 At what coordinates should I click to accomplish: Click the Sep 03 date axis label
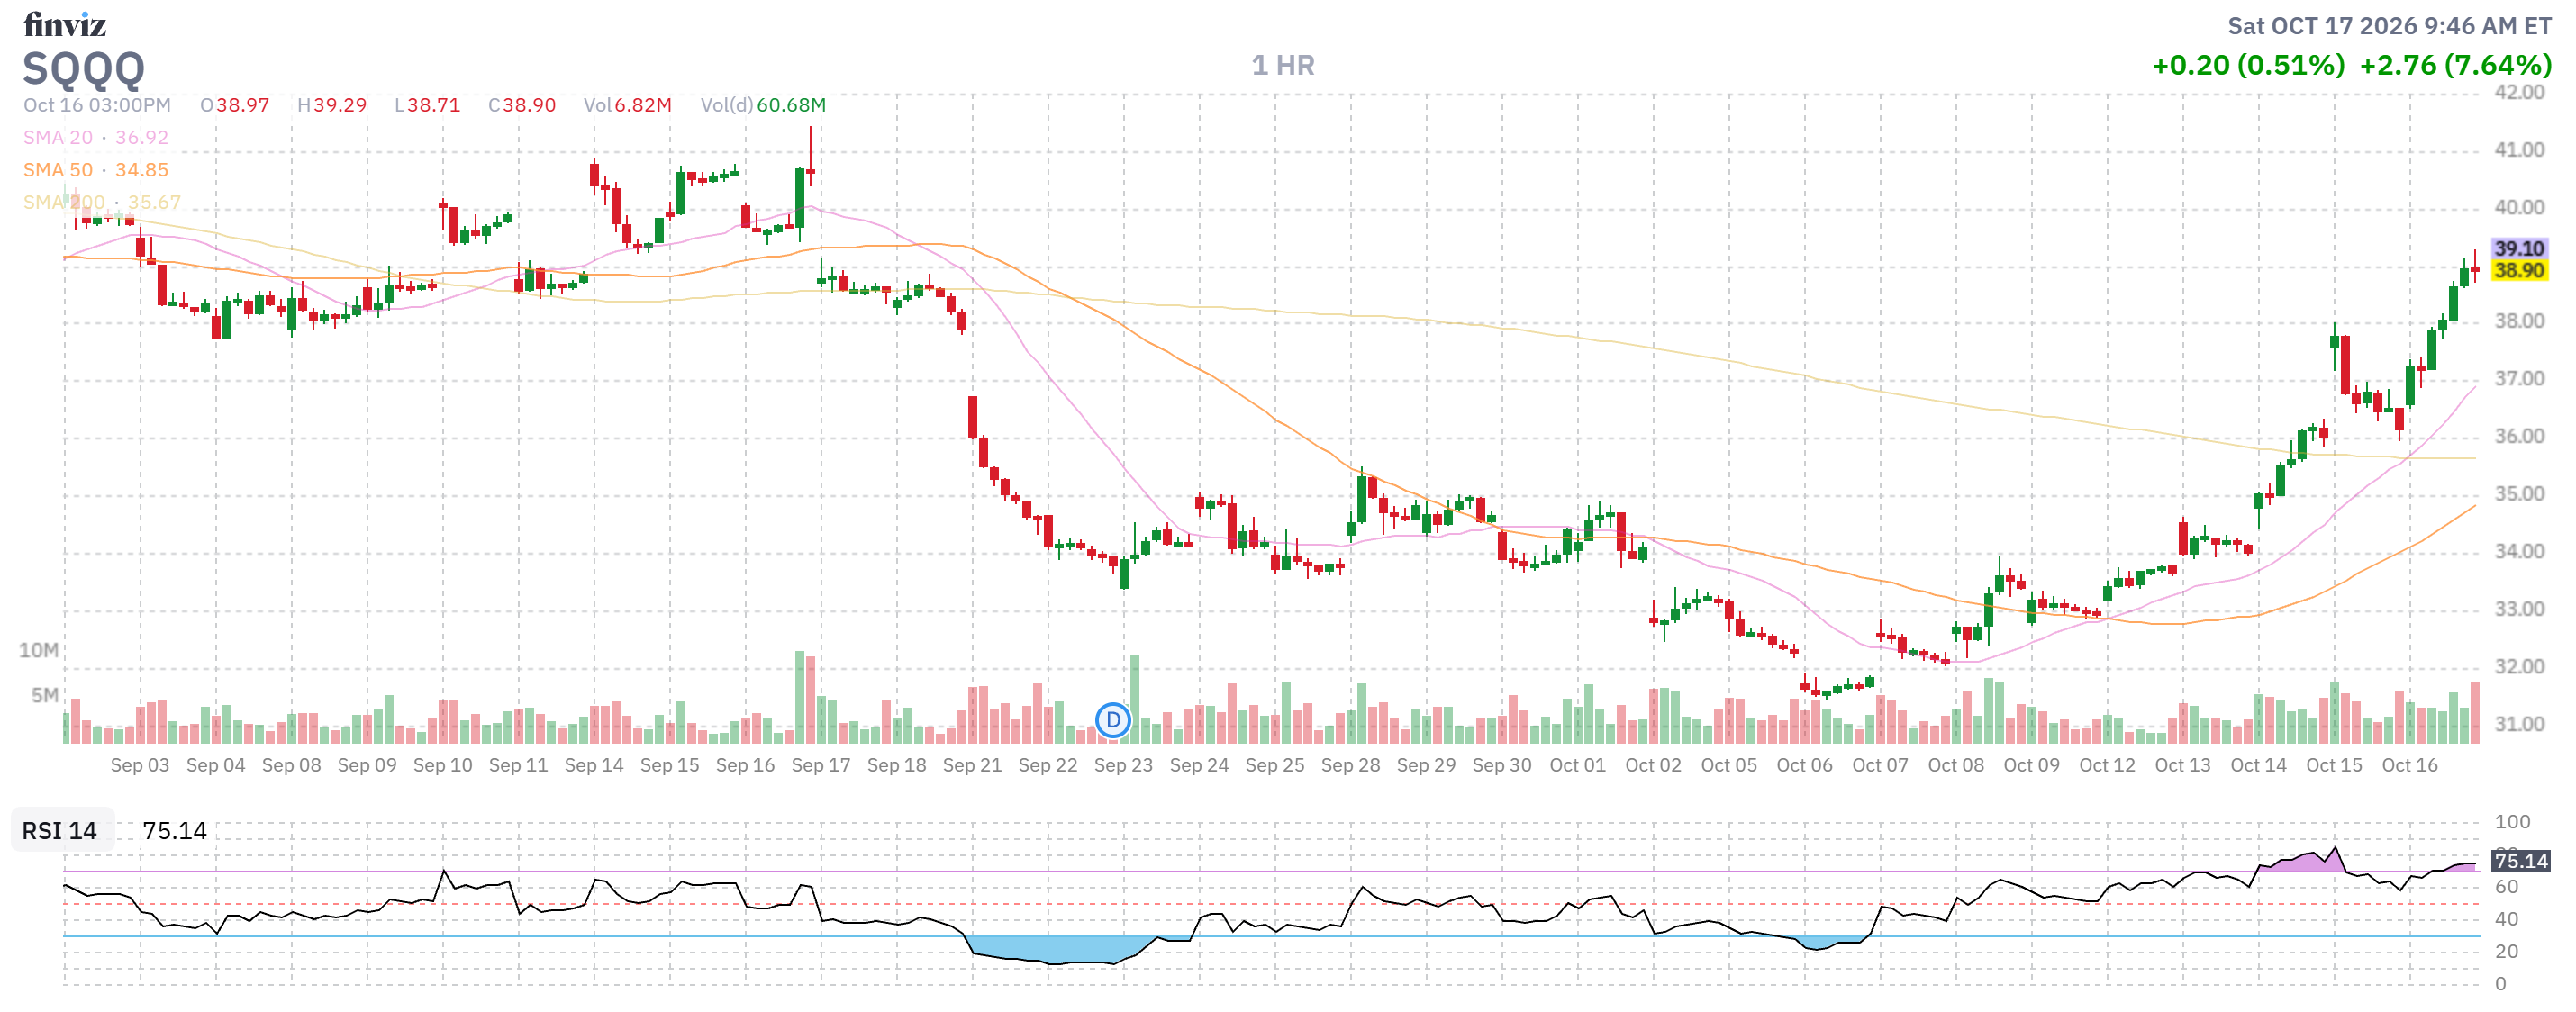pyautogui.click(x=140, y=765)
